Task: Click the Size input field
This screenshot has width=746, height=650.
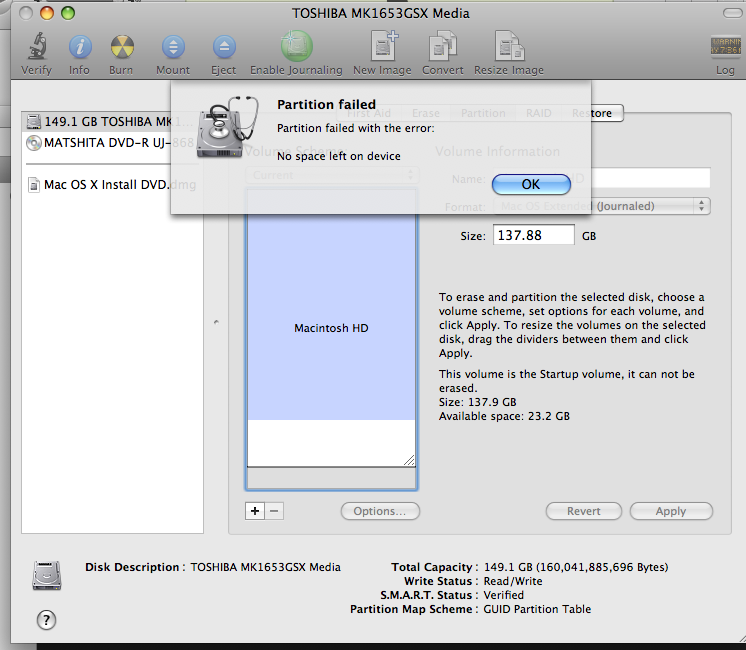Action: (x=533, y=235)
